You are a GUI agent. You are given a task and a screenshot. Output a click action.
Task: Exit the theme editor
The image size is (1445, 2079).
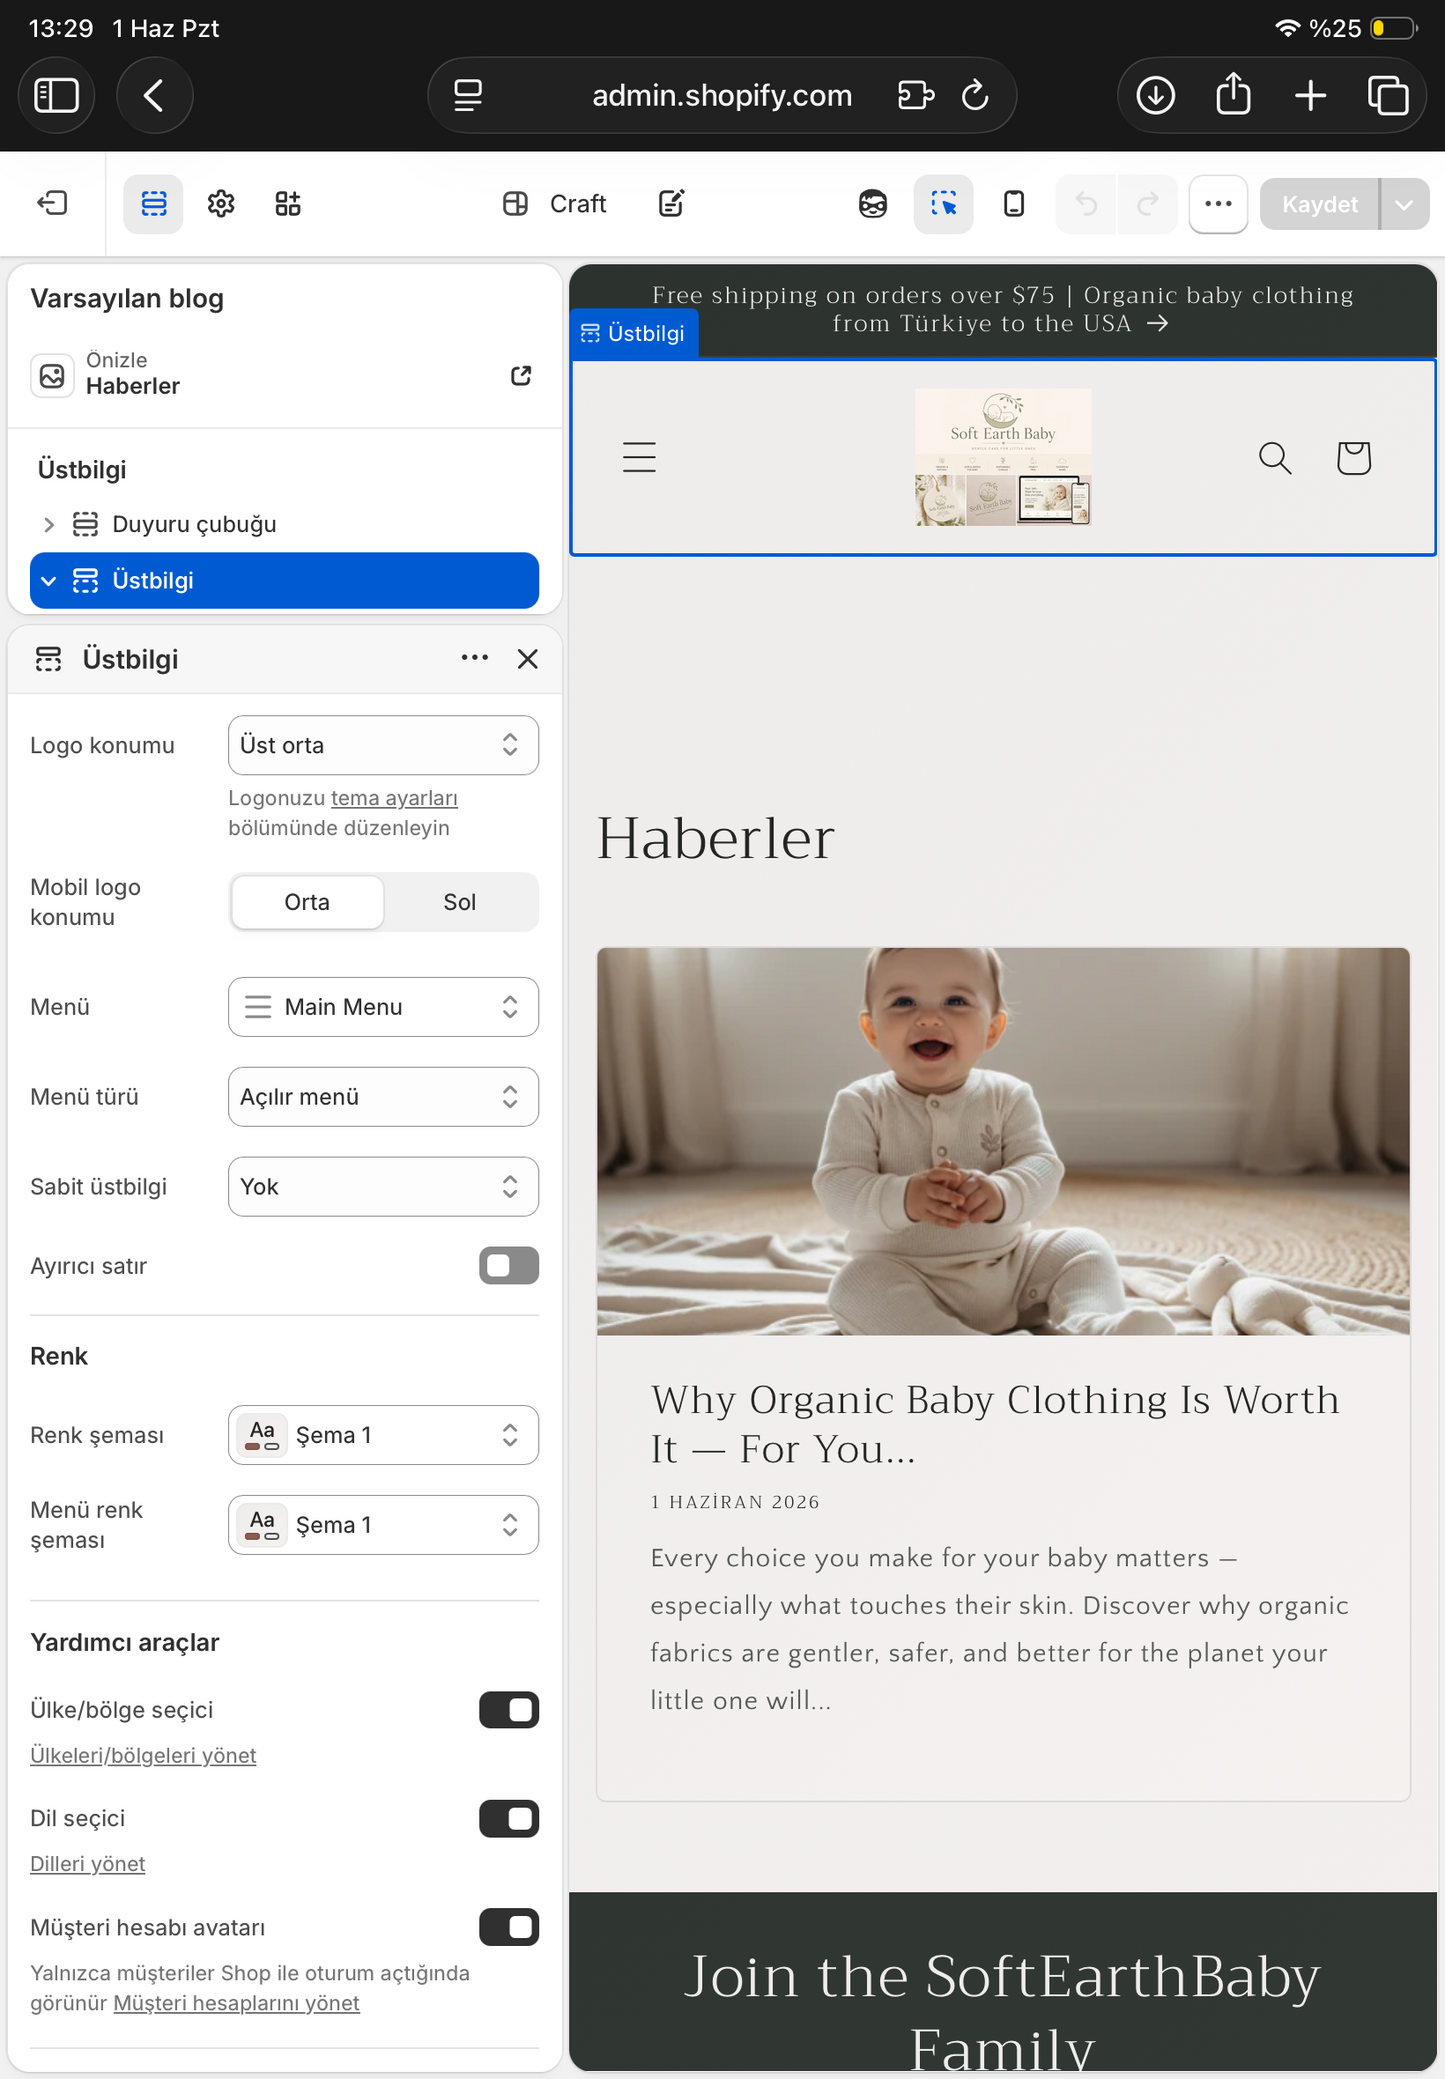(53, 204)
